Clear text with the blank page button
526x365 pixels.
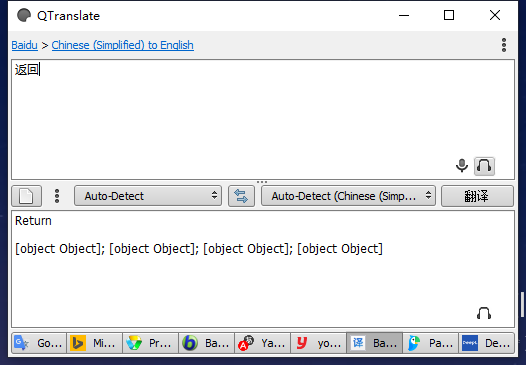click(x=27, y=196)
